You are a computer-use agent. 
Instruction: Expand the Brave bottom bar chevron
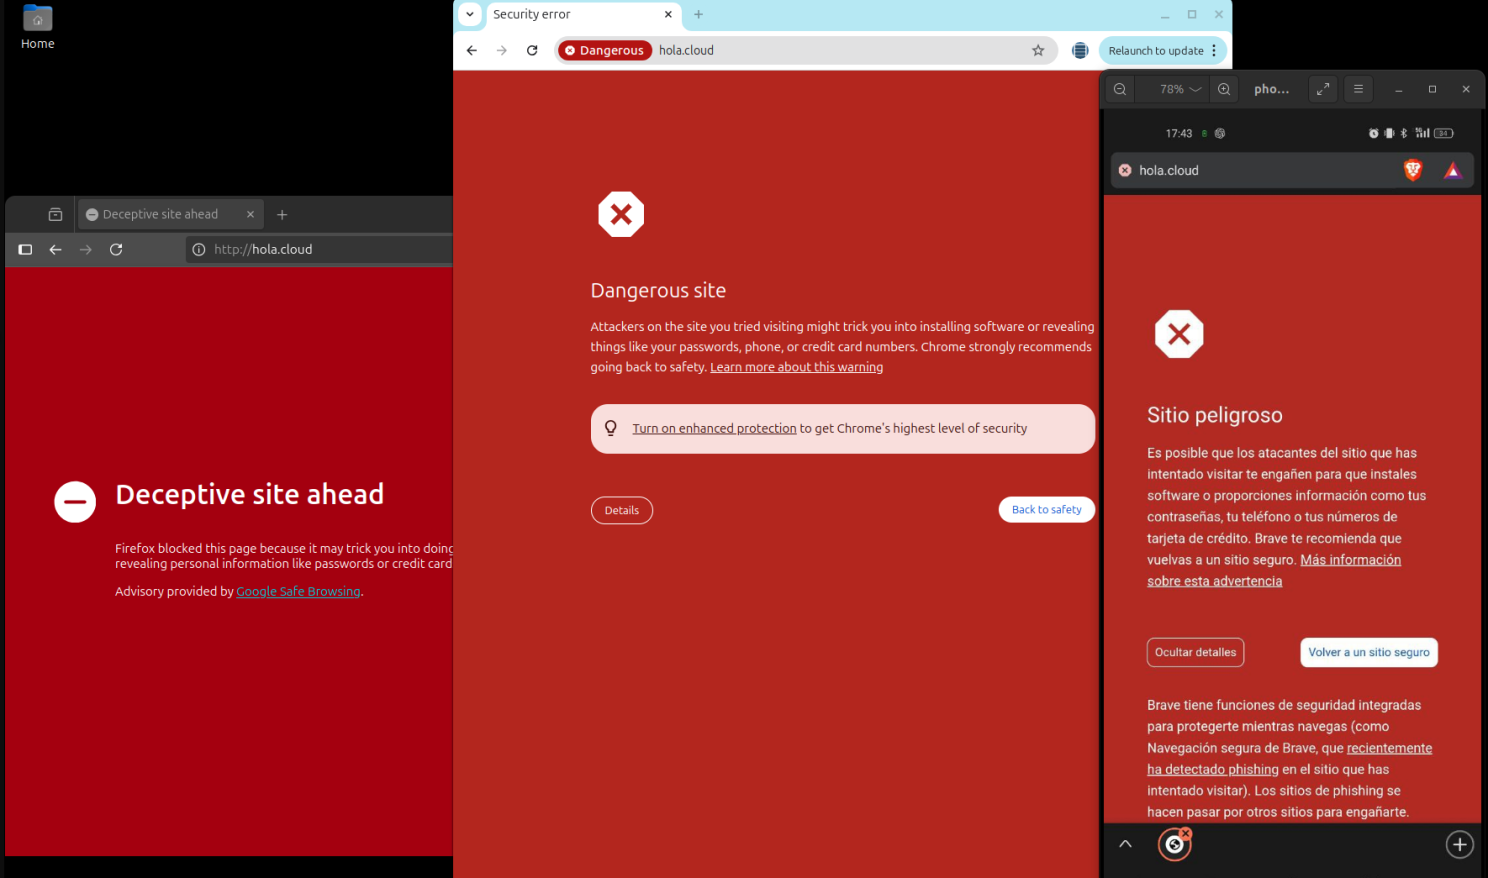pyautogui.click(x=1125, y=844)
